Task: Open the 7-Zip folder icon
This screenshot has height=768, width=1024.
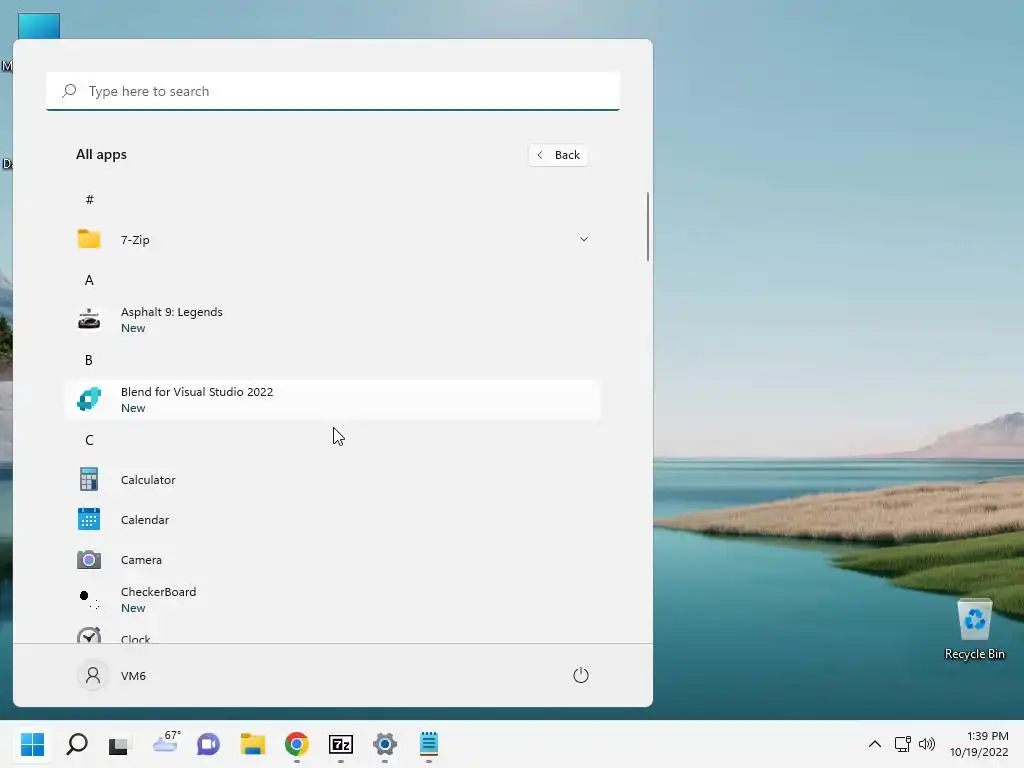Action: 89,239
